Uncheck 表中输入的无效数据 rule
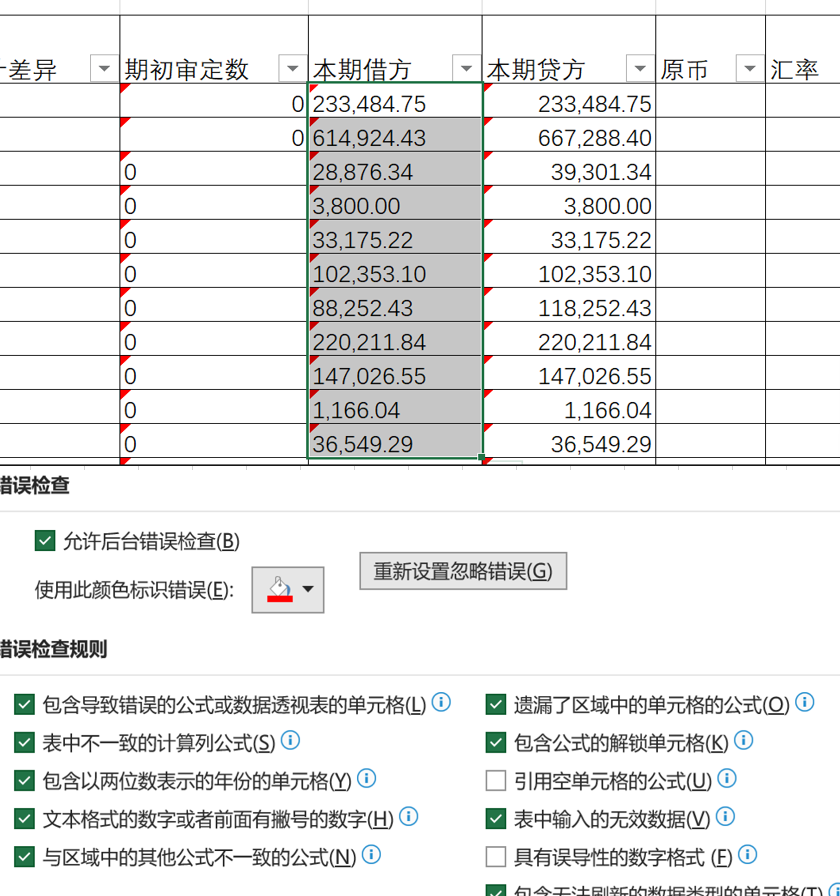Image resolution: width=840 pixels, height=896 pixels. click(x=496, y=819)
